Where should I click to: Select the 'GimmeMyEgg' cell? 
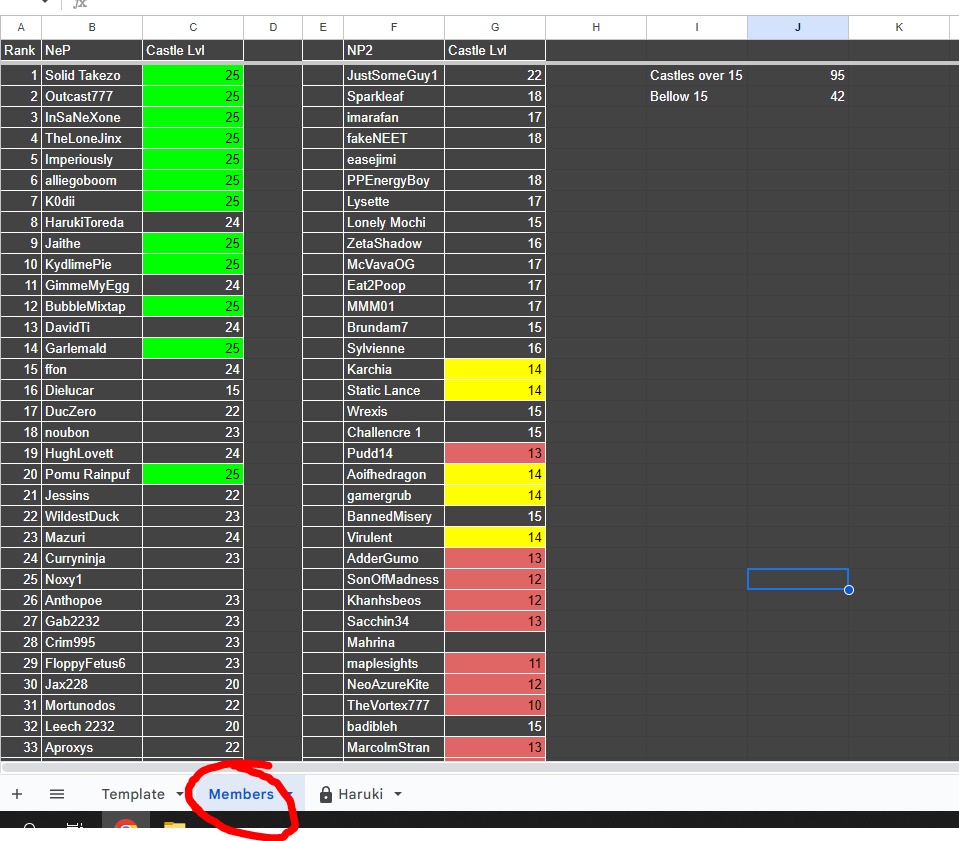pos(92,286)
